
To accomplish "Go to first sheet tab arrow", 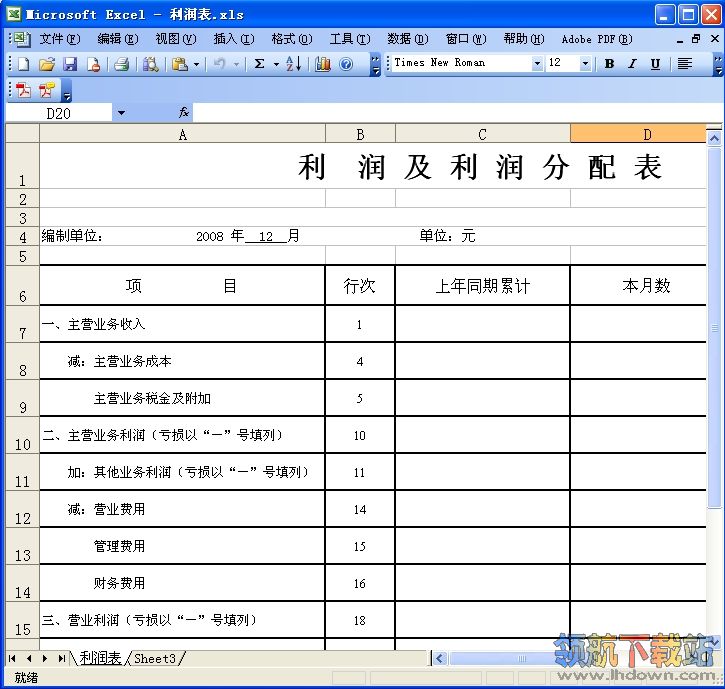I will (12, 658).
